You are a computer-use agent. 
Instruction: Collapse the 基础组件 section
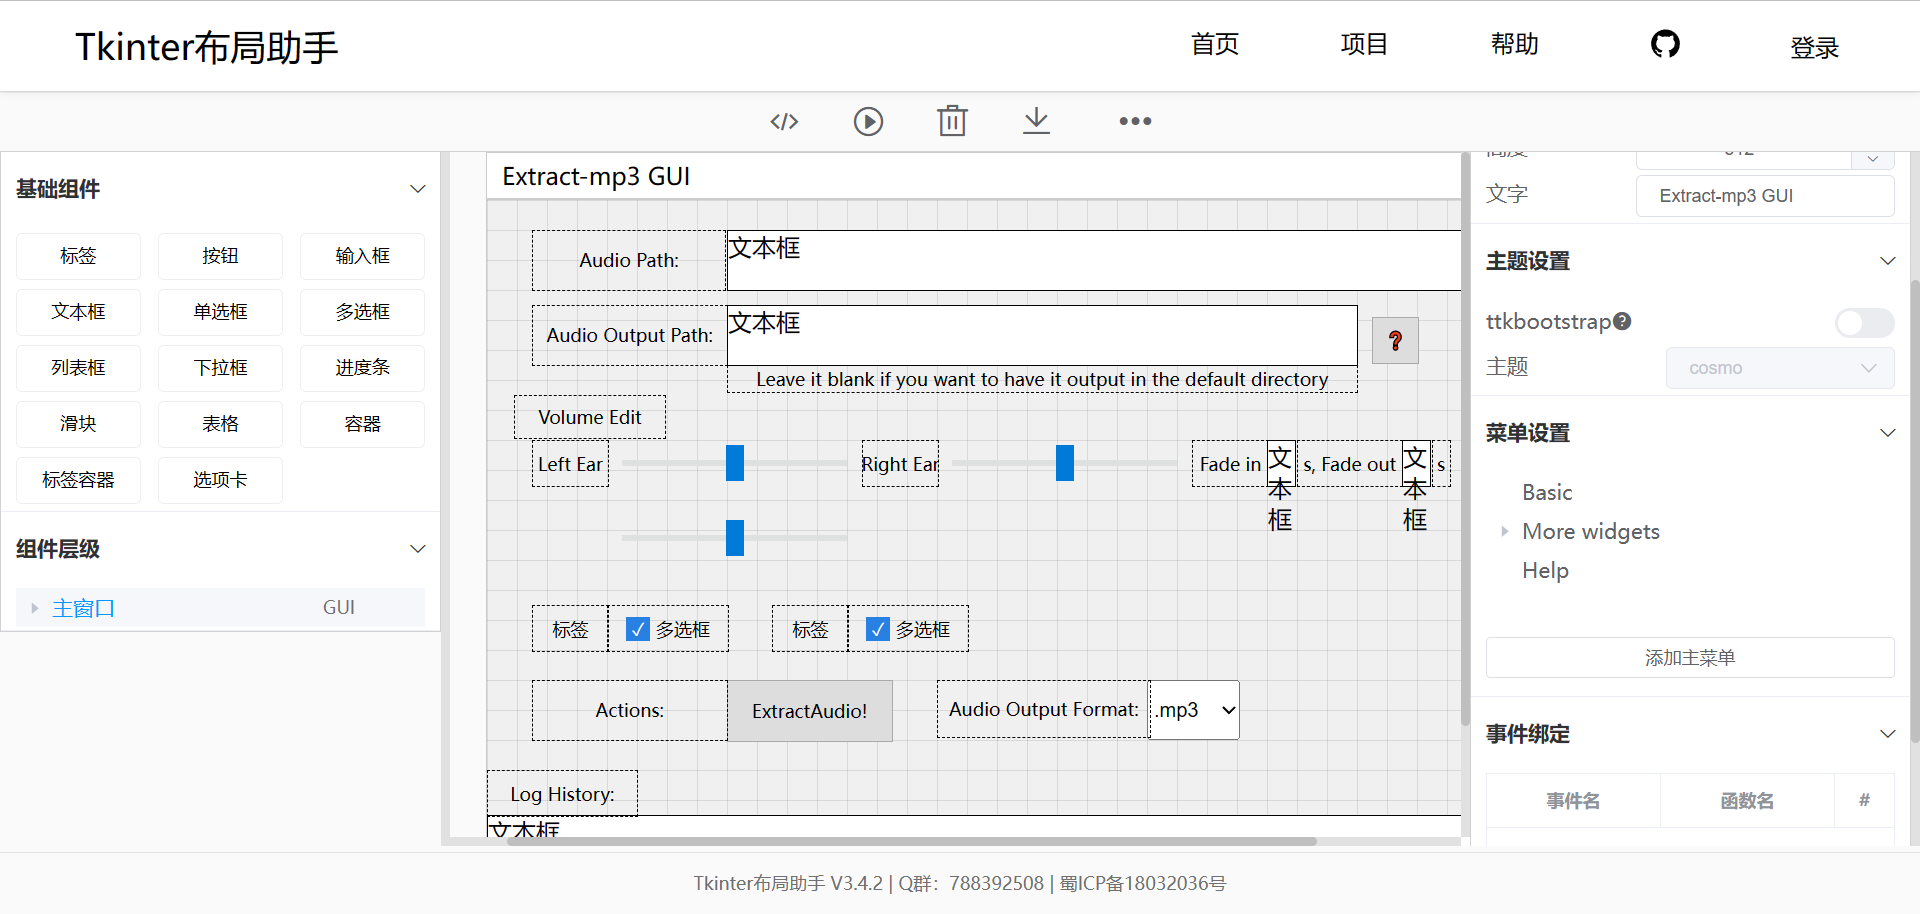(x=418, y=189)
